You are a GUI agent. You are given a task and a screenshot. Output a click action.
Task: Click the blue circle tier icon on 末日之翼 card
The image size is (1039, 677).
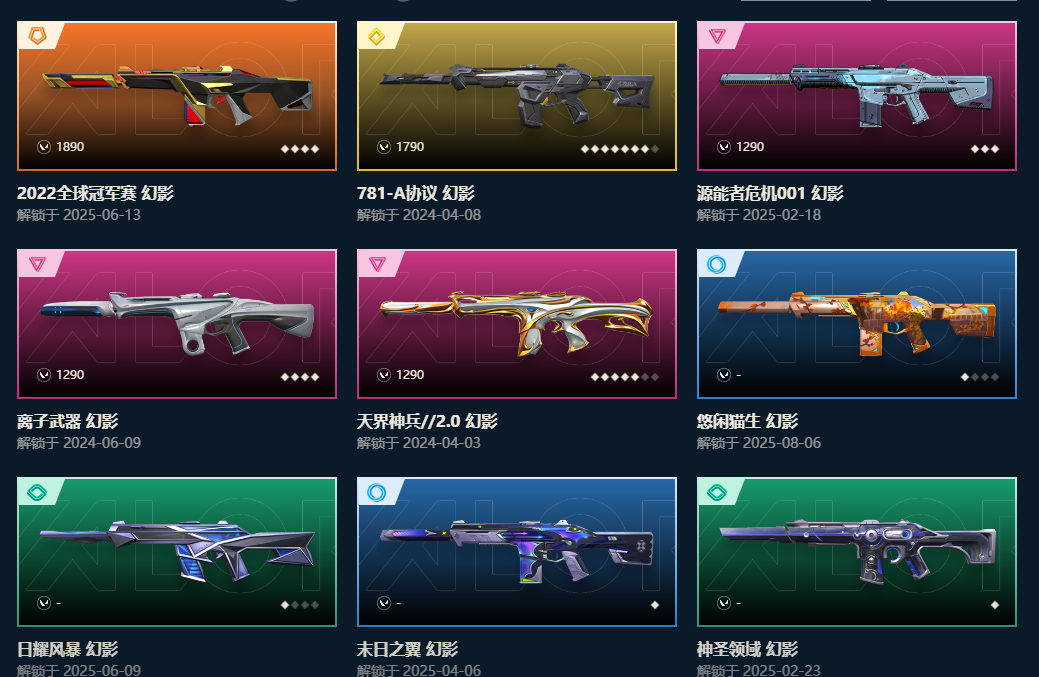[x=376, y=492]
